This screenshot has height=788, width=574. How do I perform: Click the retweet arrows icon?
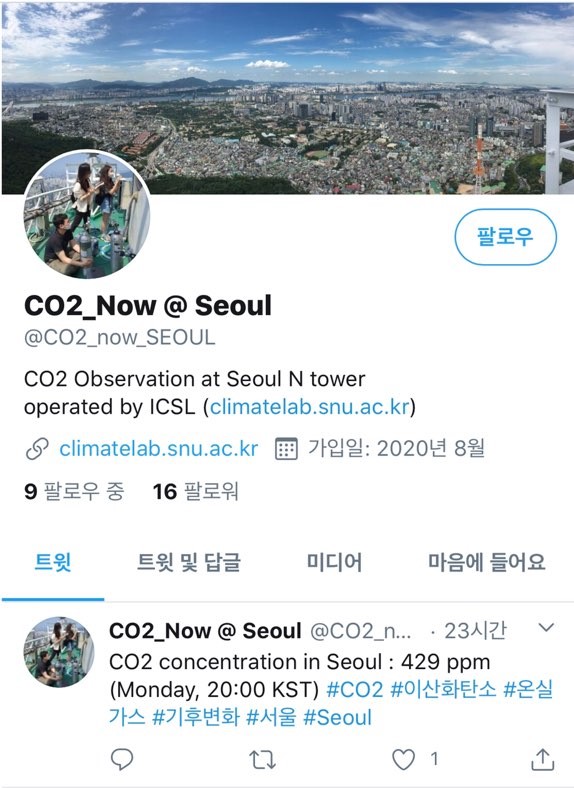[262, 759]
